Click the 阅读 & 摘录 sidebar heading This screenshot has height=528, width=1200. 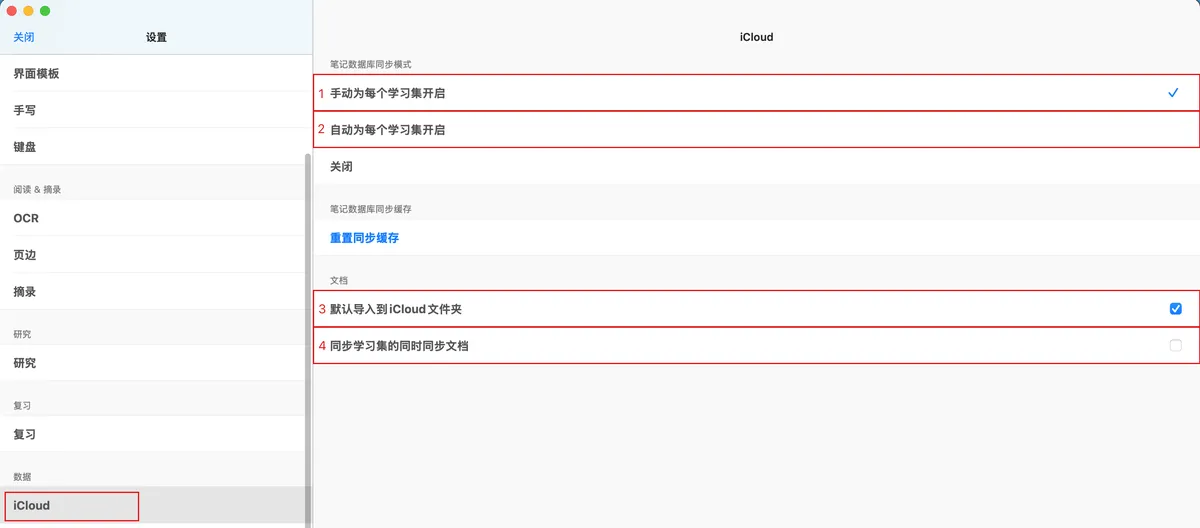click(x=37, y=189)
